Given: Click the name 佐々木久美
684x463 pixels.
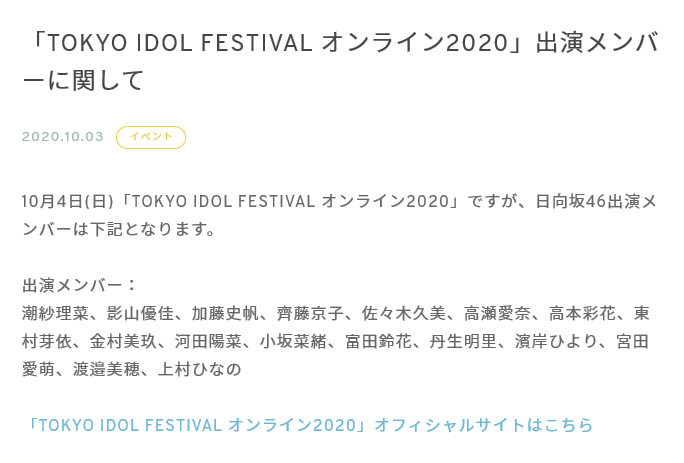Looking at the screenshot, I should coord(404,313).
